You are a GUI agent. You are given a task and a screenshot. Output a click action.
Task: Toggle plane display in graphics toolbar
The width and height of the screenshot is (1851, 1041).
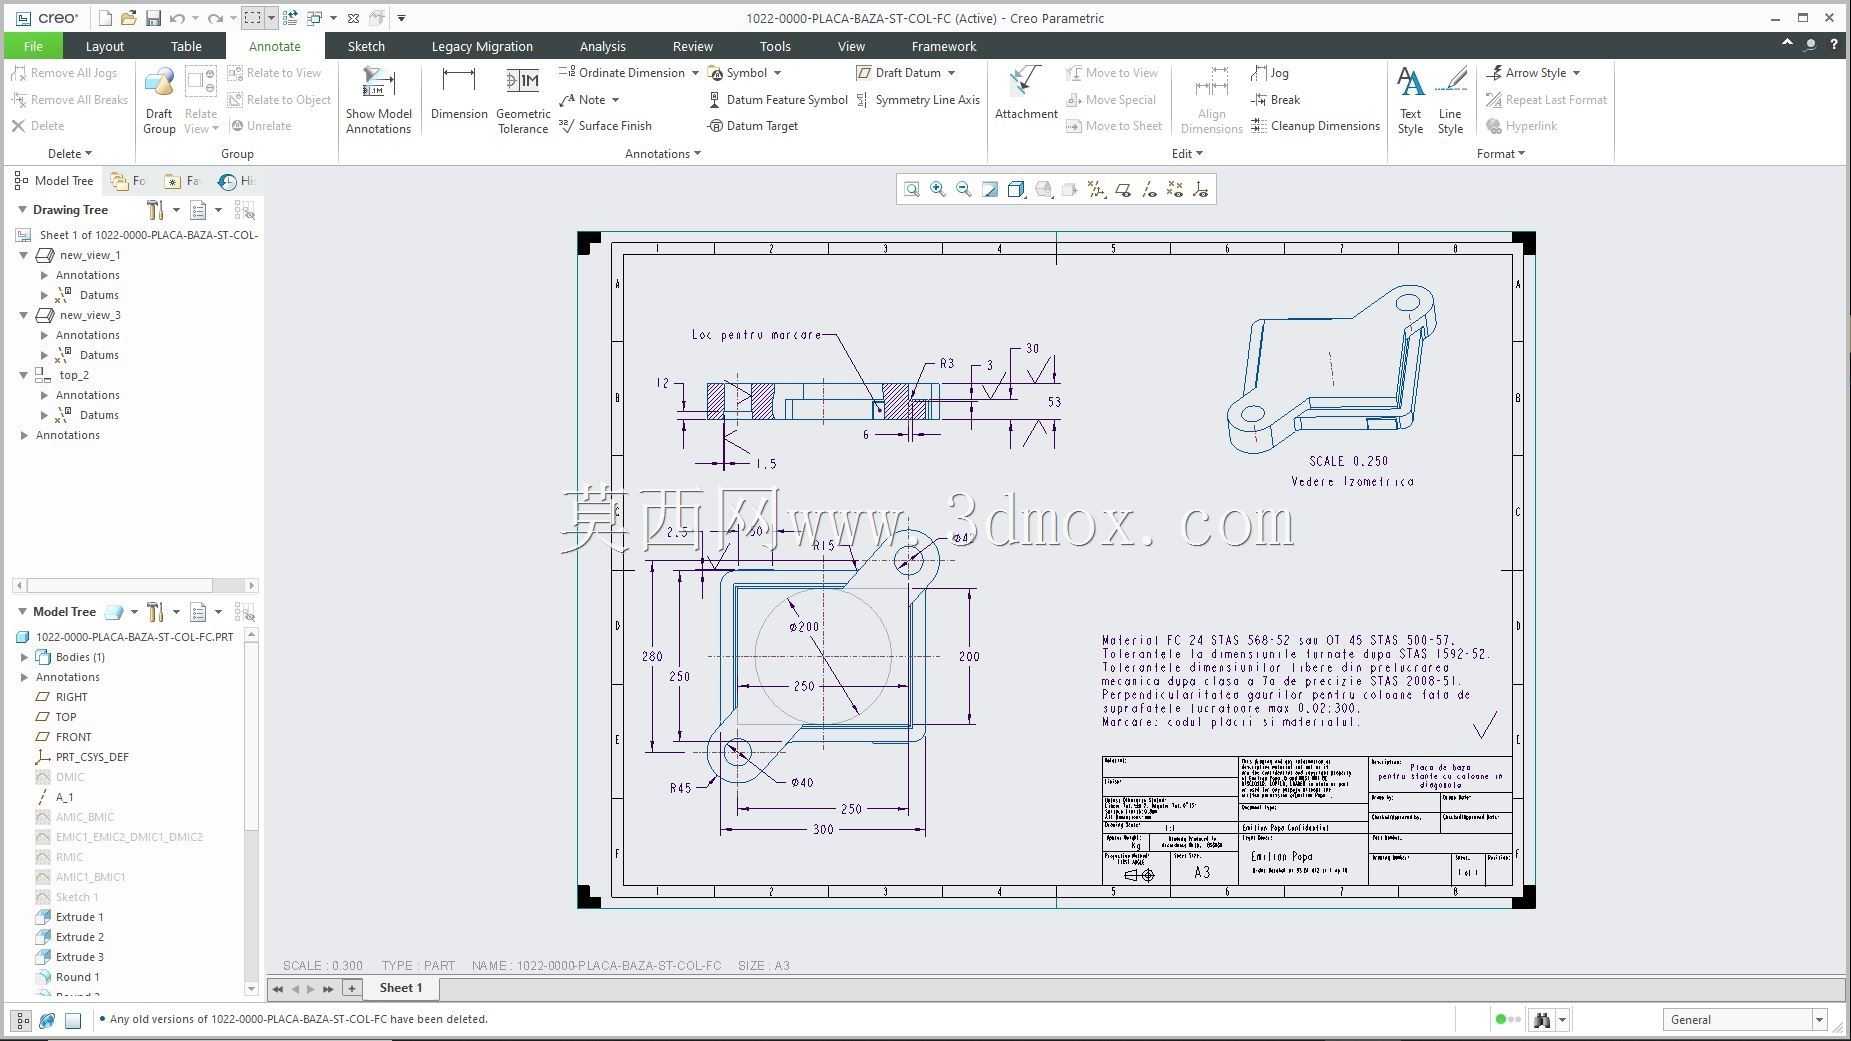click(1123, 189)
